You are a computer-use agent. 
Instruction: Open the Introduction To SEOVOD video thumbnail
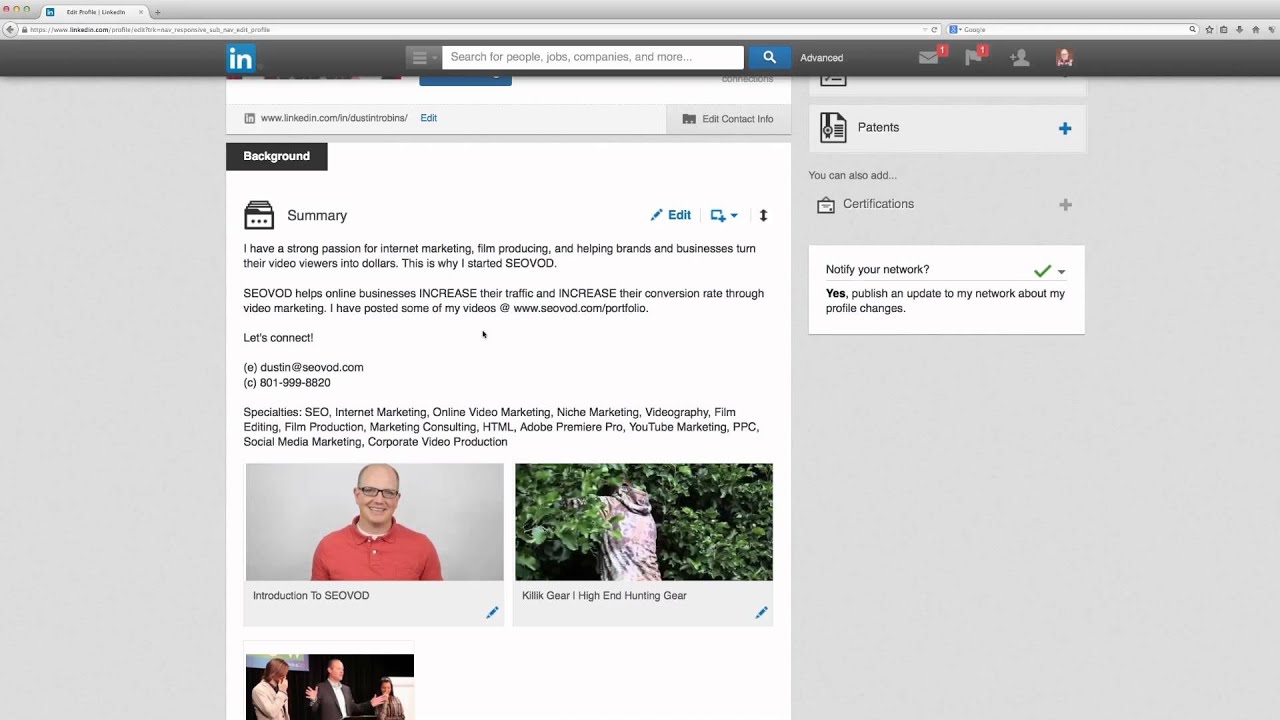(375, 522)
